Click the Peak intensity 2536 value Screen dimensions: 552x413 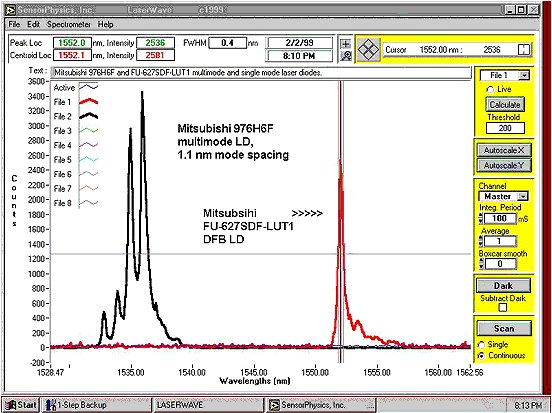pyautogui.click(x=155, y=43)
